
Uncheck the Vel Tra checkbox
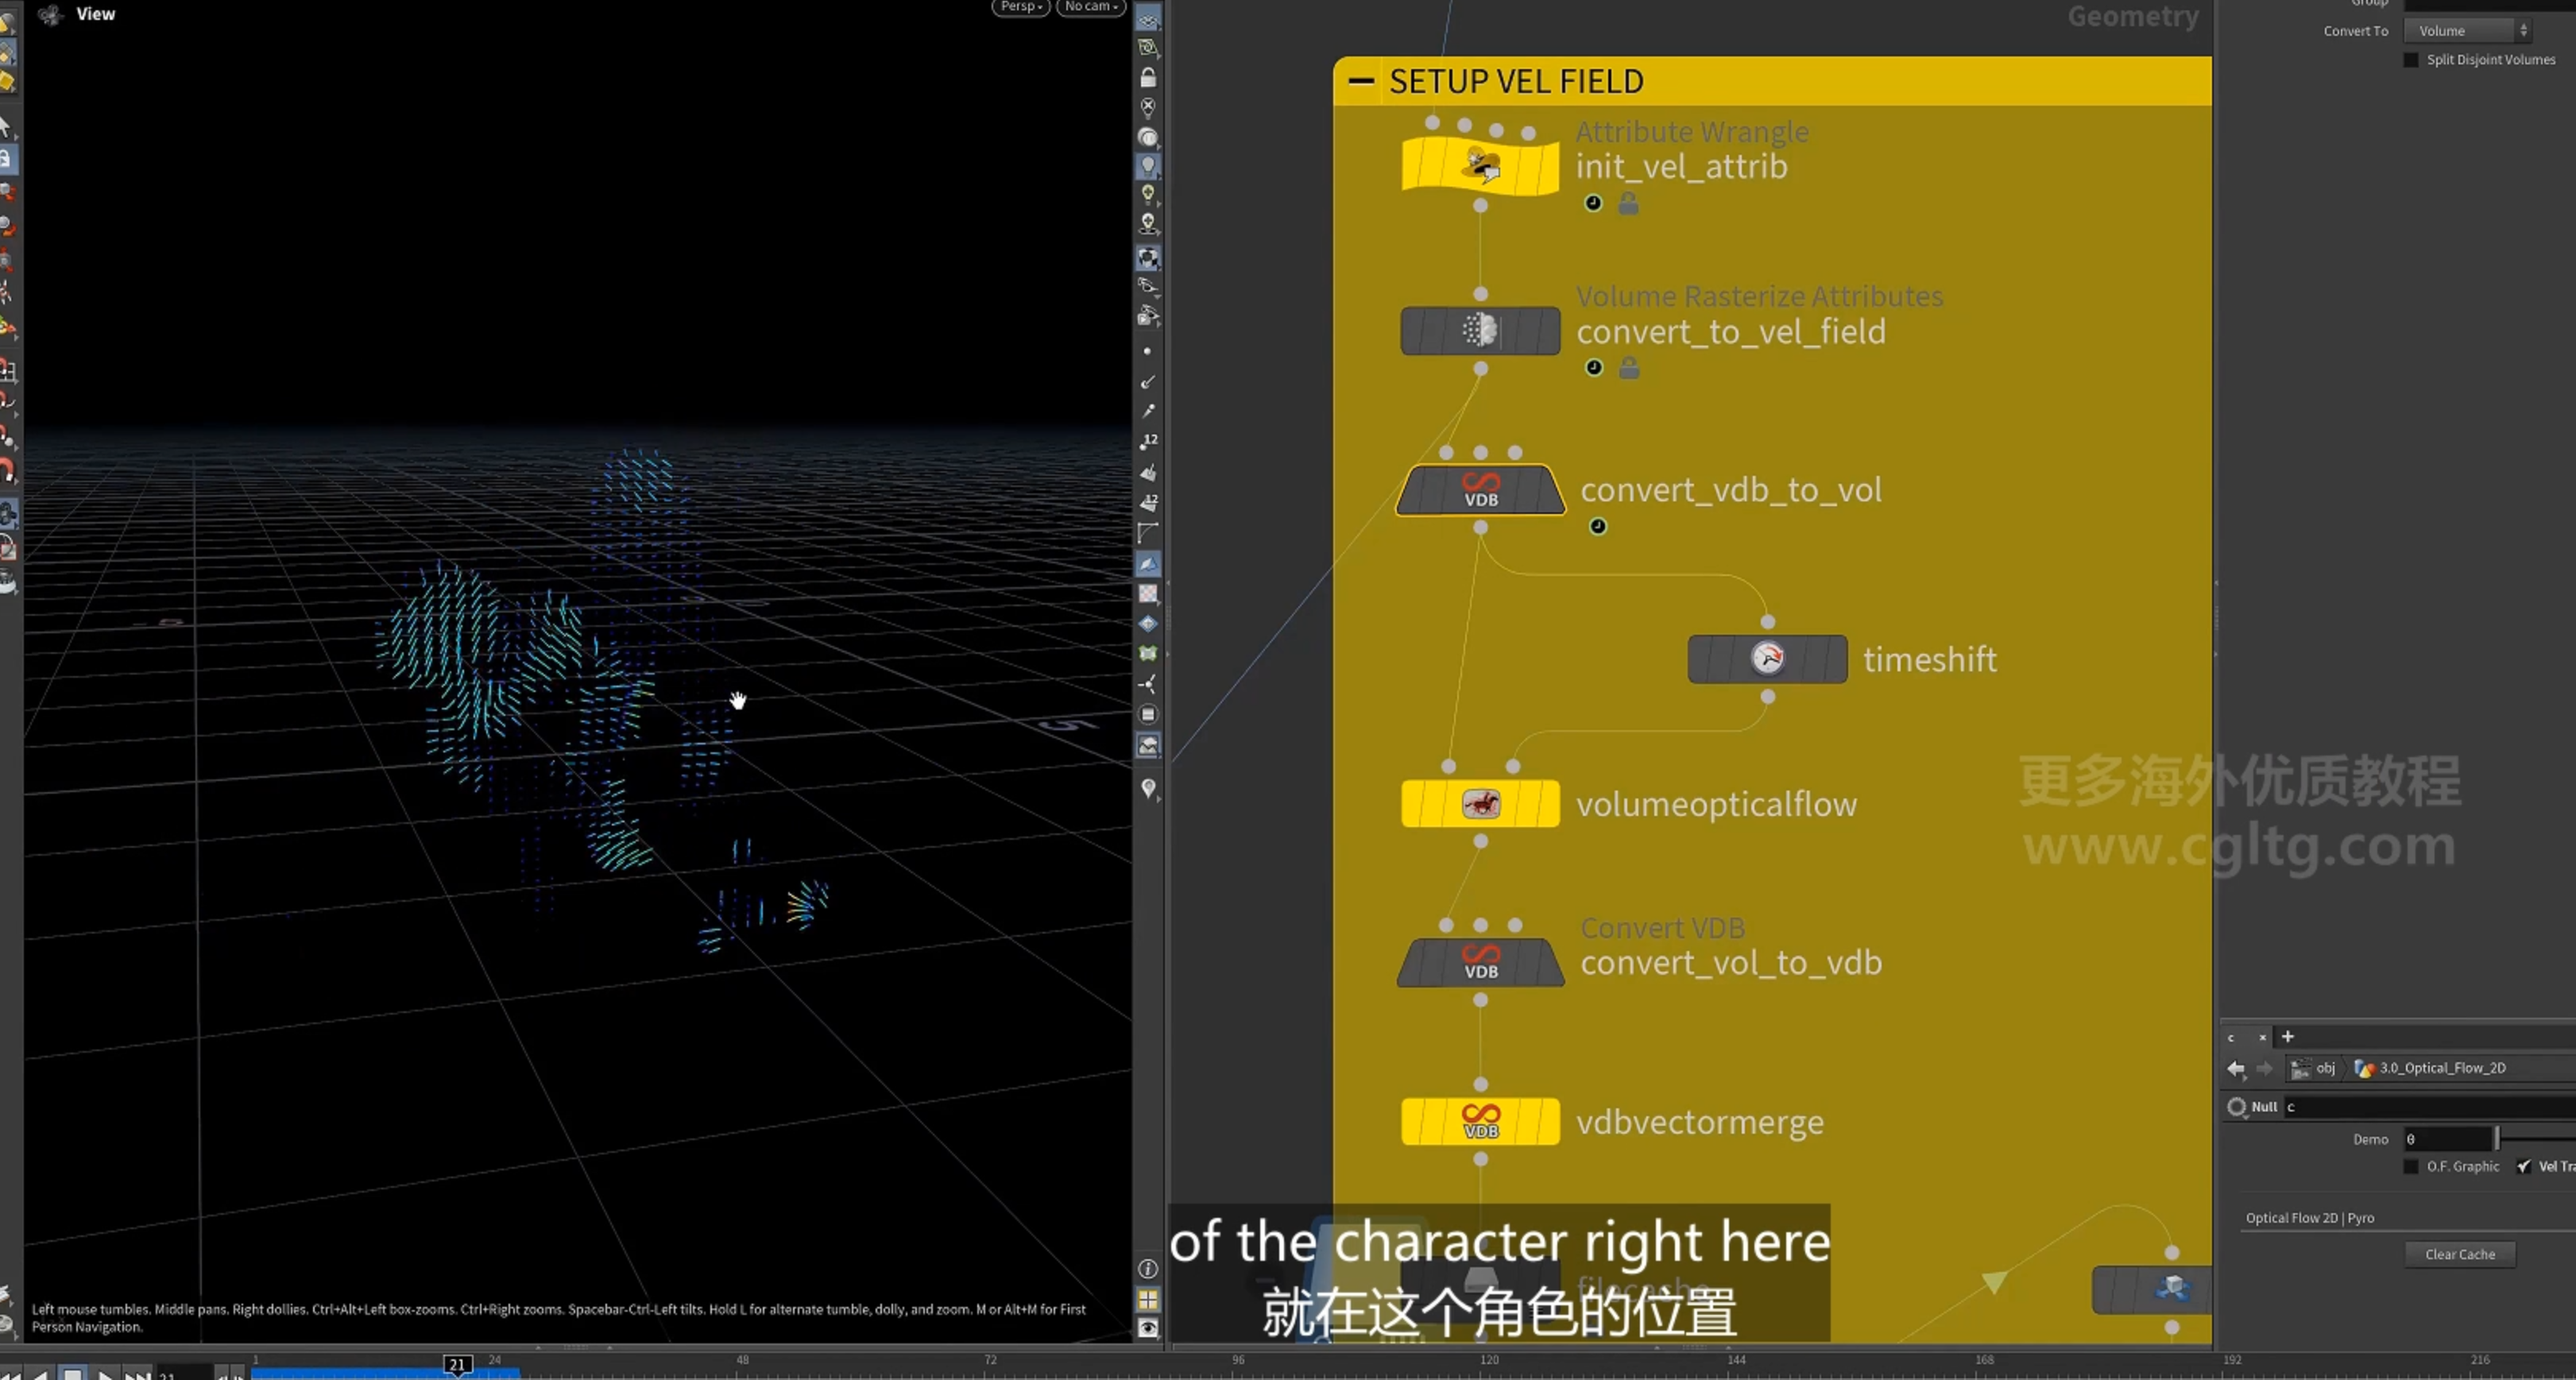pyautogui.click(x=2524, y=1166)
